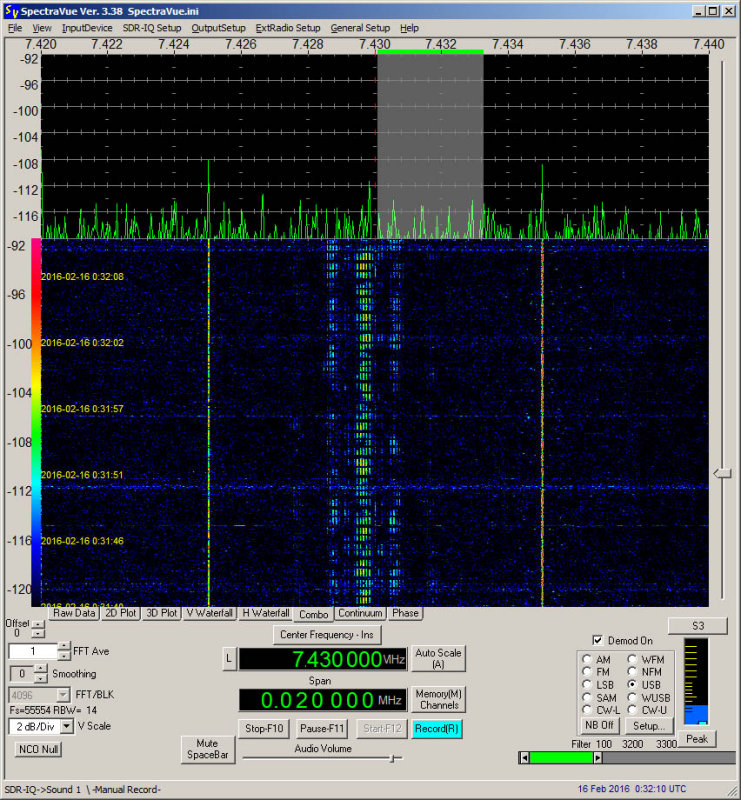Open demodulator Setup... dialog
Image resolution: width=741 pixels, height=800 pixels.
click(x=649, y=725)
